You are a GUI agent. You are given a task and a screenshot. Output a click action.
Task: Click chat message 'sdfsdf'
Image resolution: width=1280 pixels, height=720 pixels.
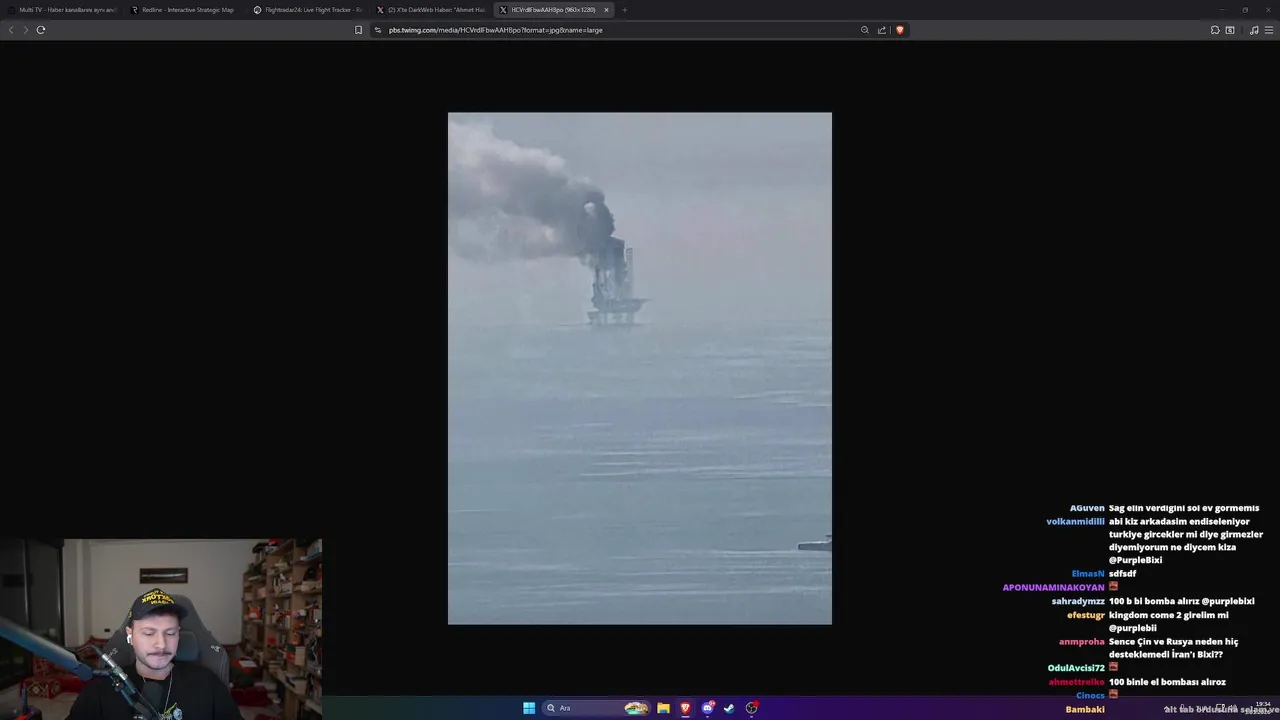1122,574
